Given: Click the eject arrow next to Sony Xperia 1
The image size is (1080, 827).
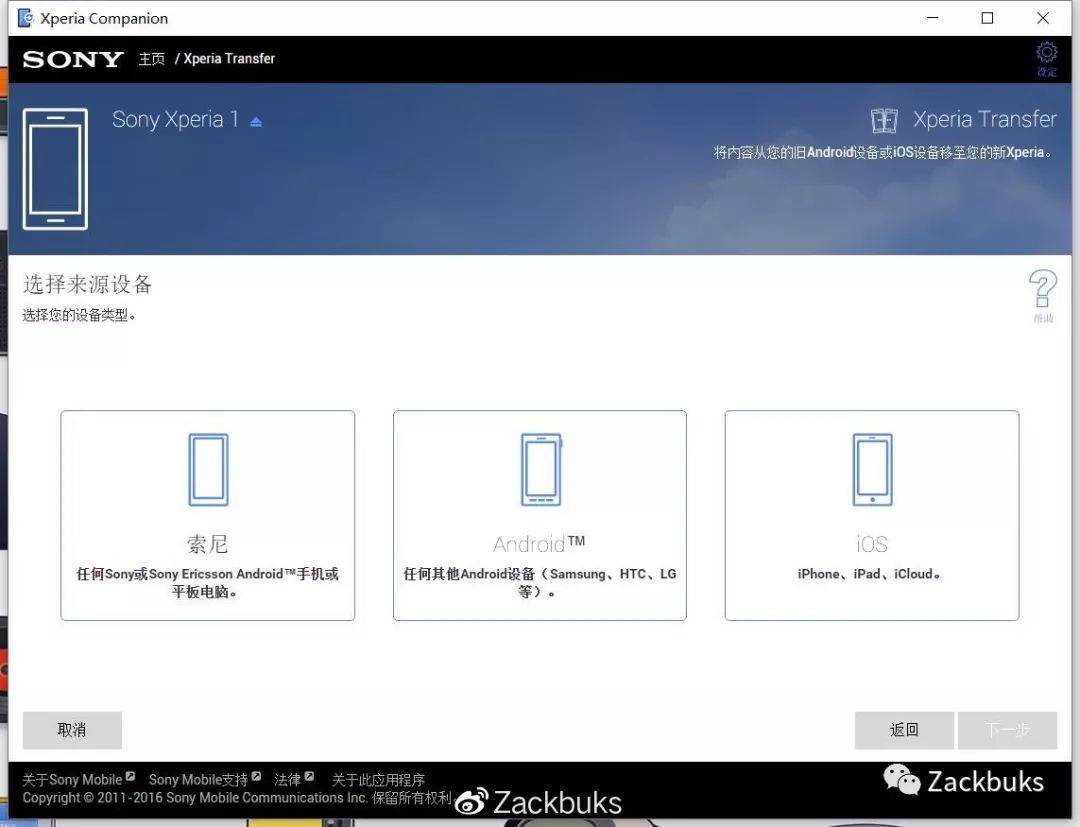Looking at the screenshot, I should pos(256,122).
